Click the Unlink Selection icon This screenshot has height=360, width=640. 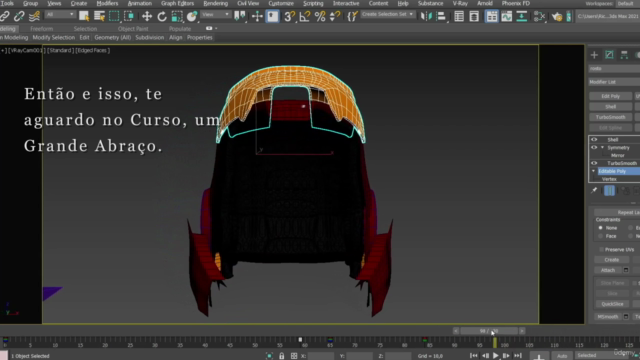[x=19, y=16]
